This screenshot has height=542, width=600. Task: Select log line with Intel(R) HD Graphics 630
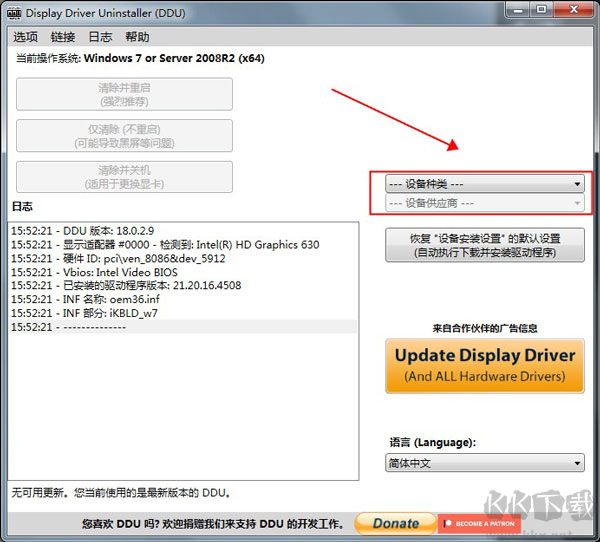pos(183,245)
